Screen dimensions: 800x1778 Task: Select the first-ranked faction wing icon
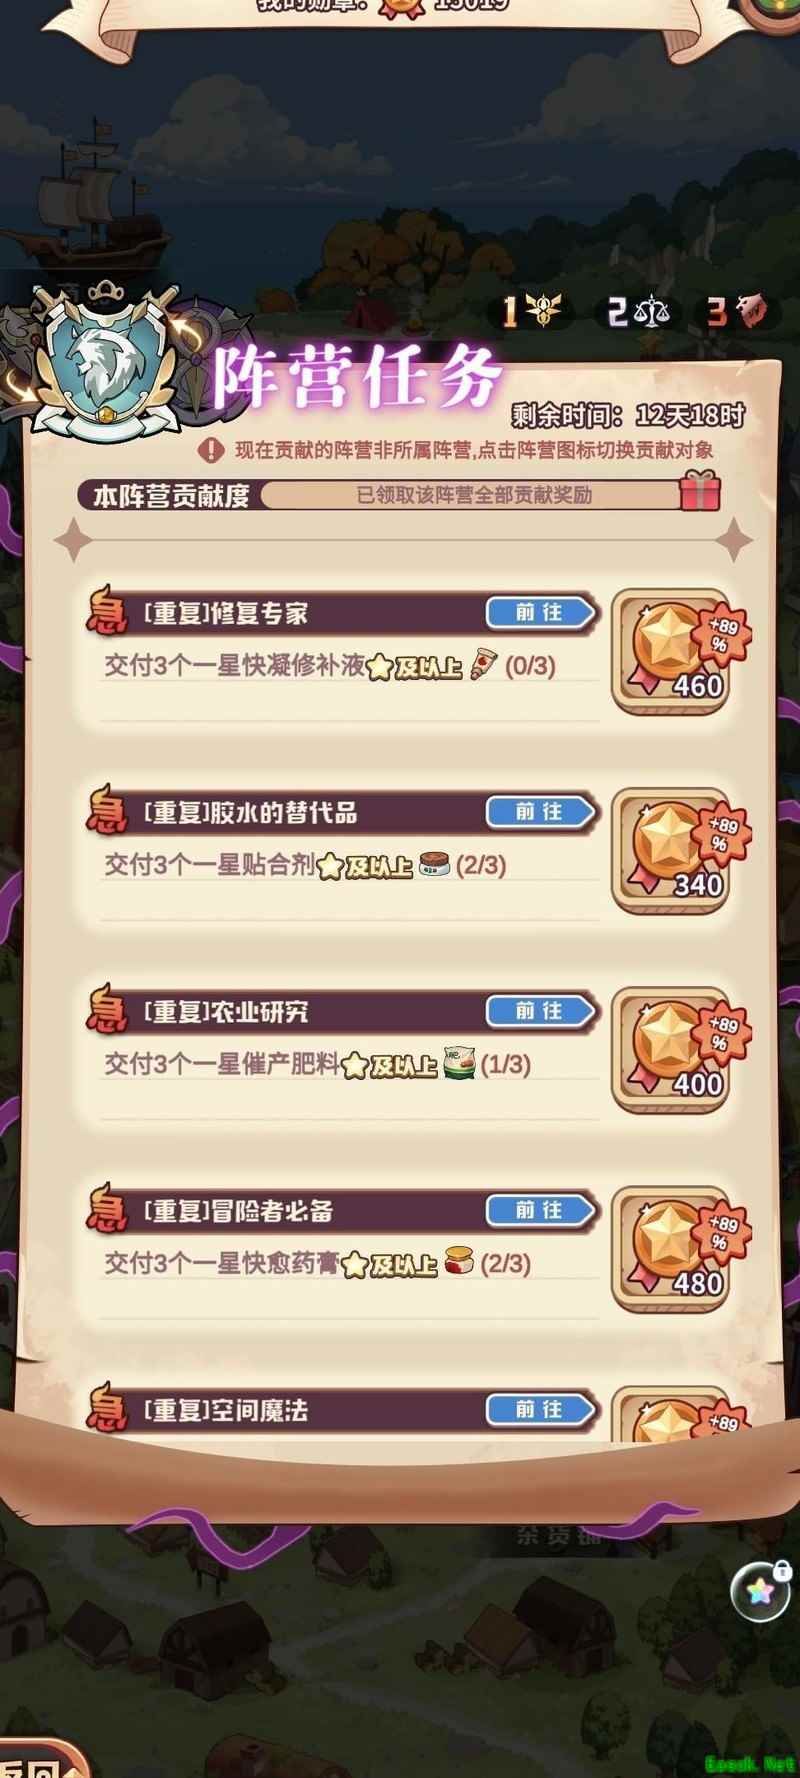point(533,311)
